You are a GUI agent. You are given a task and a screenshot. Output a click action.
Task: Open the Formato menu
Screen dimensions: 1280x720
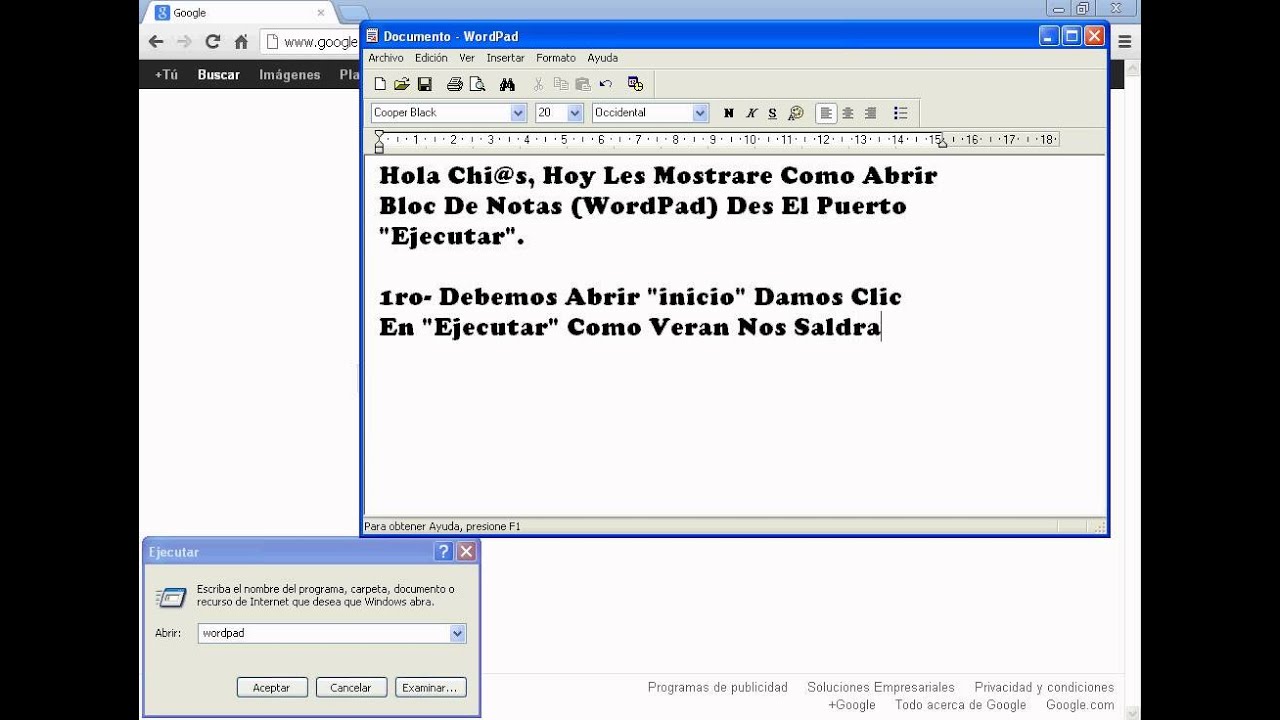(556, 58)
